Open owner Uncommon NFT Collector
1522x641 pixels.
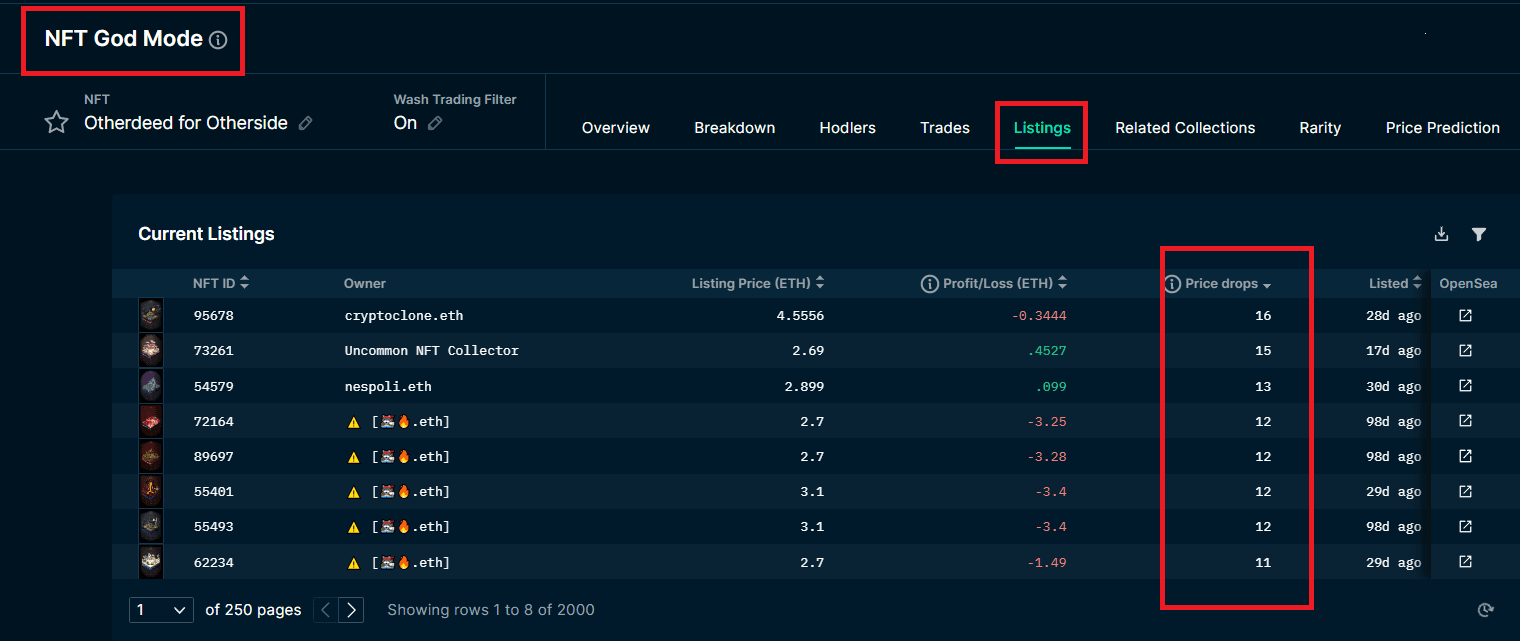point(431,351)
